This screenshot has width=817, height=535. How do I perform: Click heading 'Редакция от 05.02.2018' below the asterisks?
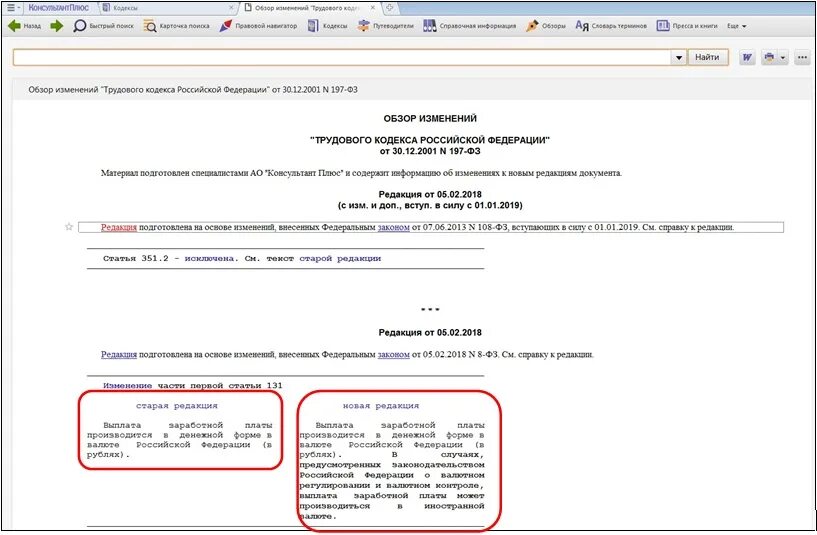tap(430, 332)
